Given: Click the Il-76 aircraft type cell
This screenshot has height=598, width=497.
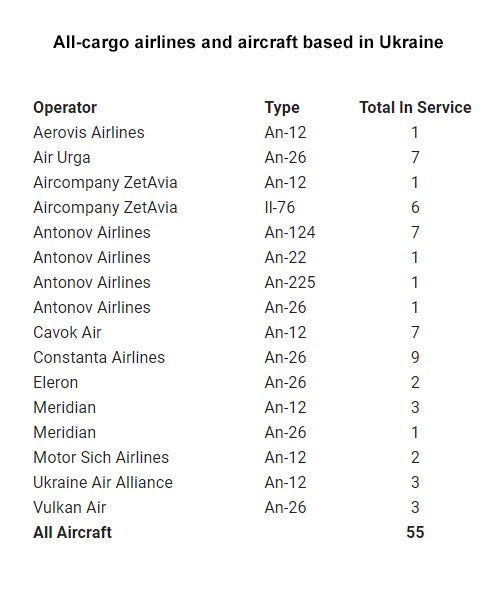Looking at the screenshot, I should tap(280, 207).
